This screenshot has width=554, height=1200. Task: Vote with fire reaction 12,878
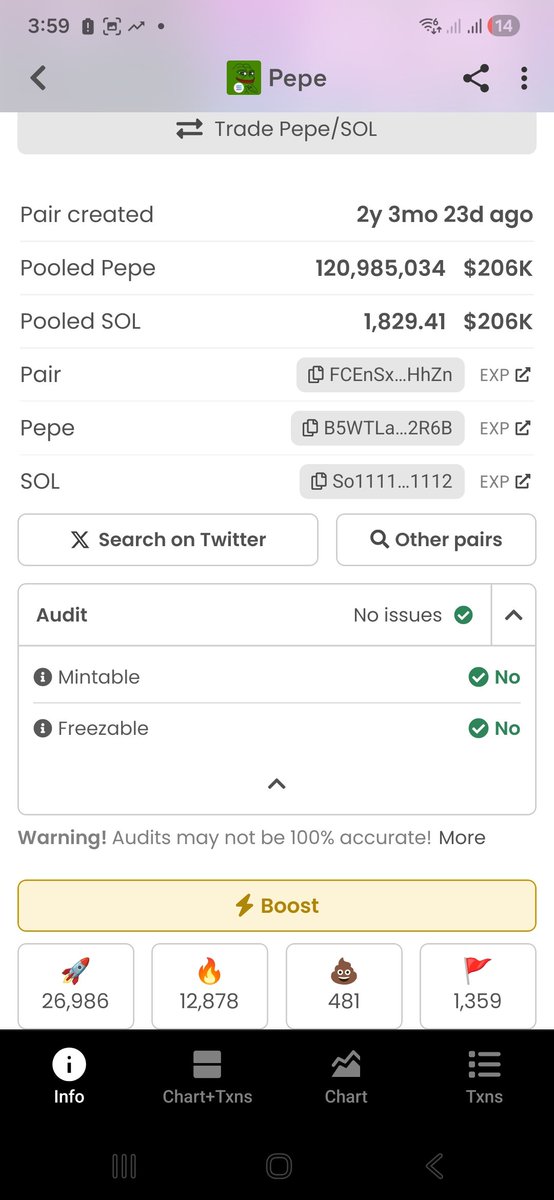pos(209,986)
